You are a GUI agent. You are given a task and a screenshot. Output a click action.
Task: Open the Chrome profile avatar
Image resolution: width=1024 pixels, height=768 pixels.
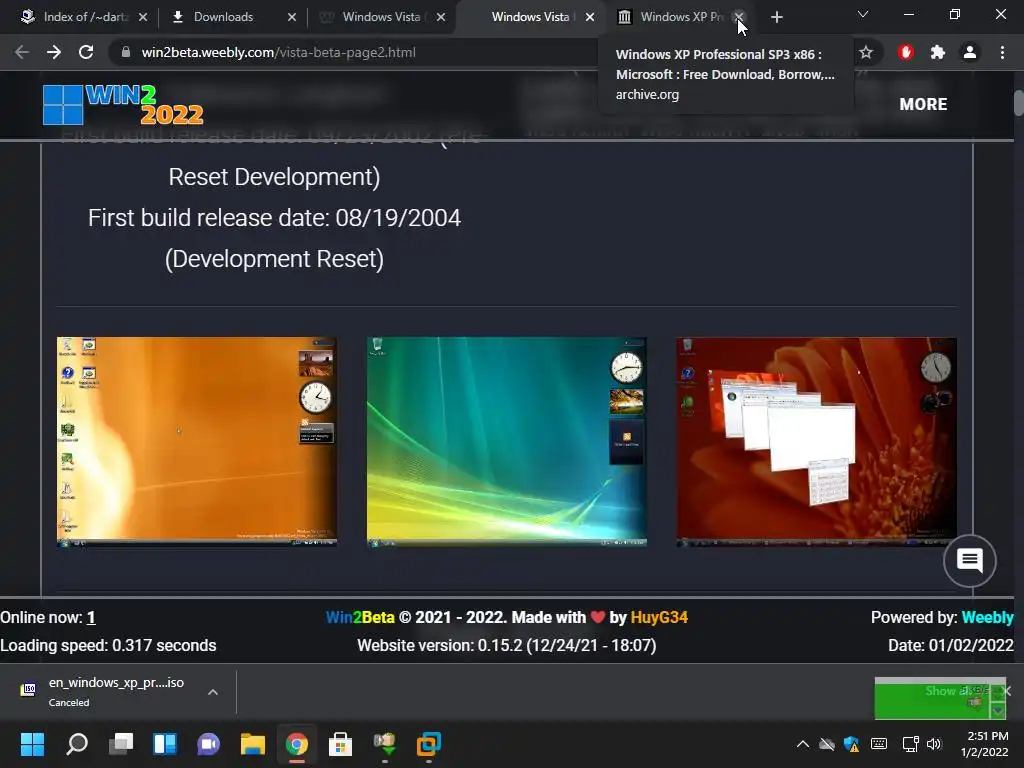tap(970, 52)
